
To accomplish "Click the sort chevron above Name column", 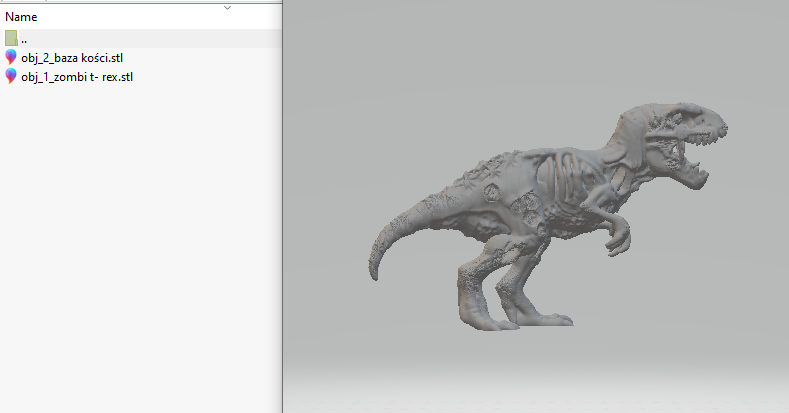I will pyautogui.click(x=227, y=7).
